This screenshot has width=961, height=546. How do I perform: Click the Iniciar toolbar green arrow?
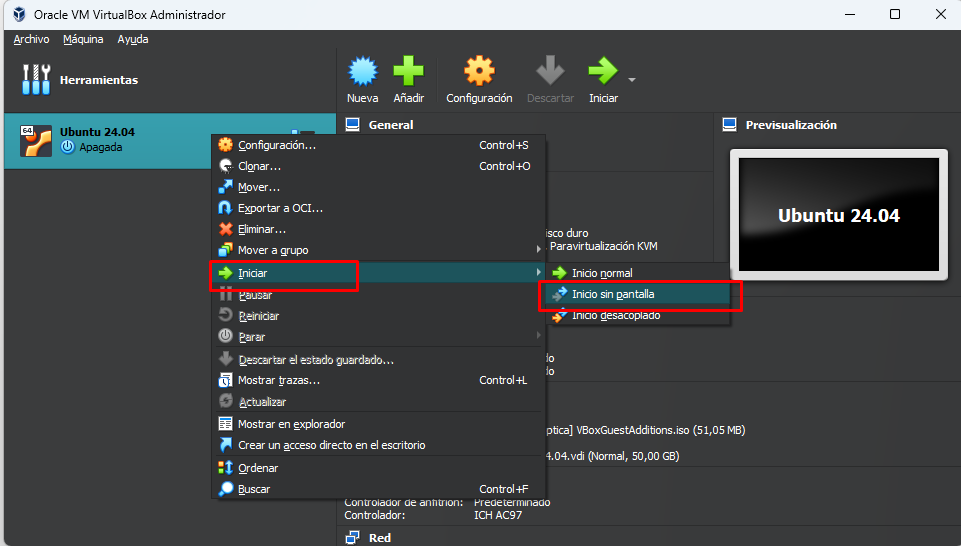[x=603, y=71]
